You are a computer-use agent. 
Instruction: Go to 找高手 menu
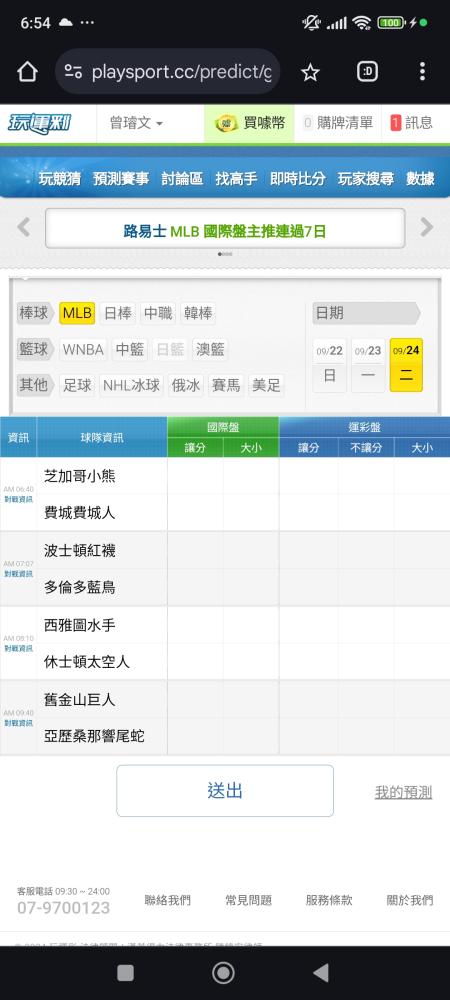(x=236, y=179)
